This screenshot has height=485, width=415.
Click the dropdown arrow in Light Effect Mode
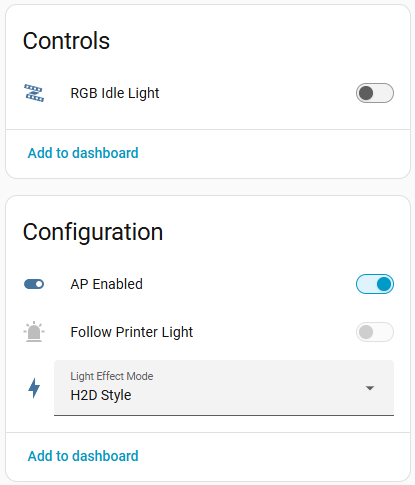pyautogui.click(x=370, y=388)
